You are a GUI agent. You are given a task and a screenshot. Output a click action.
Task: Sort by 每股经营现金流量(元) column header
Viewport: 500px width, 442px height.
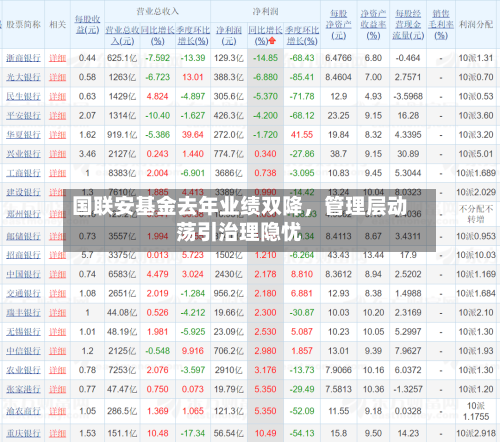[x=408, y=24]
